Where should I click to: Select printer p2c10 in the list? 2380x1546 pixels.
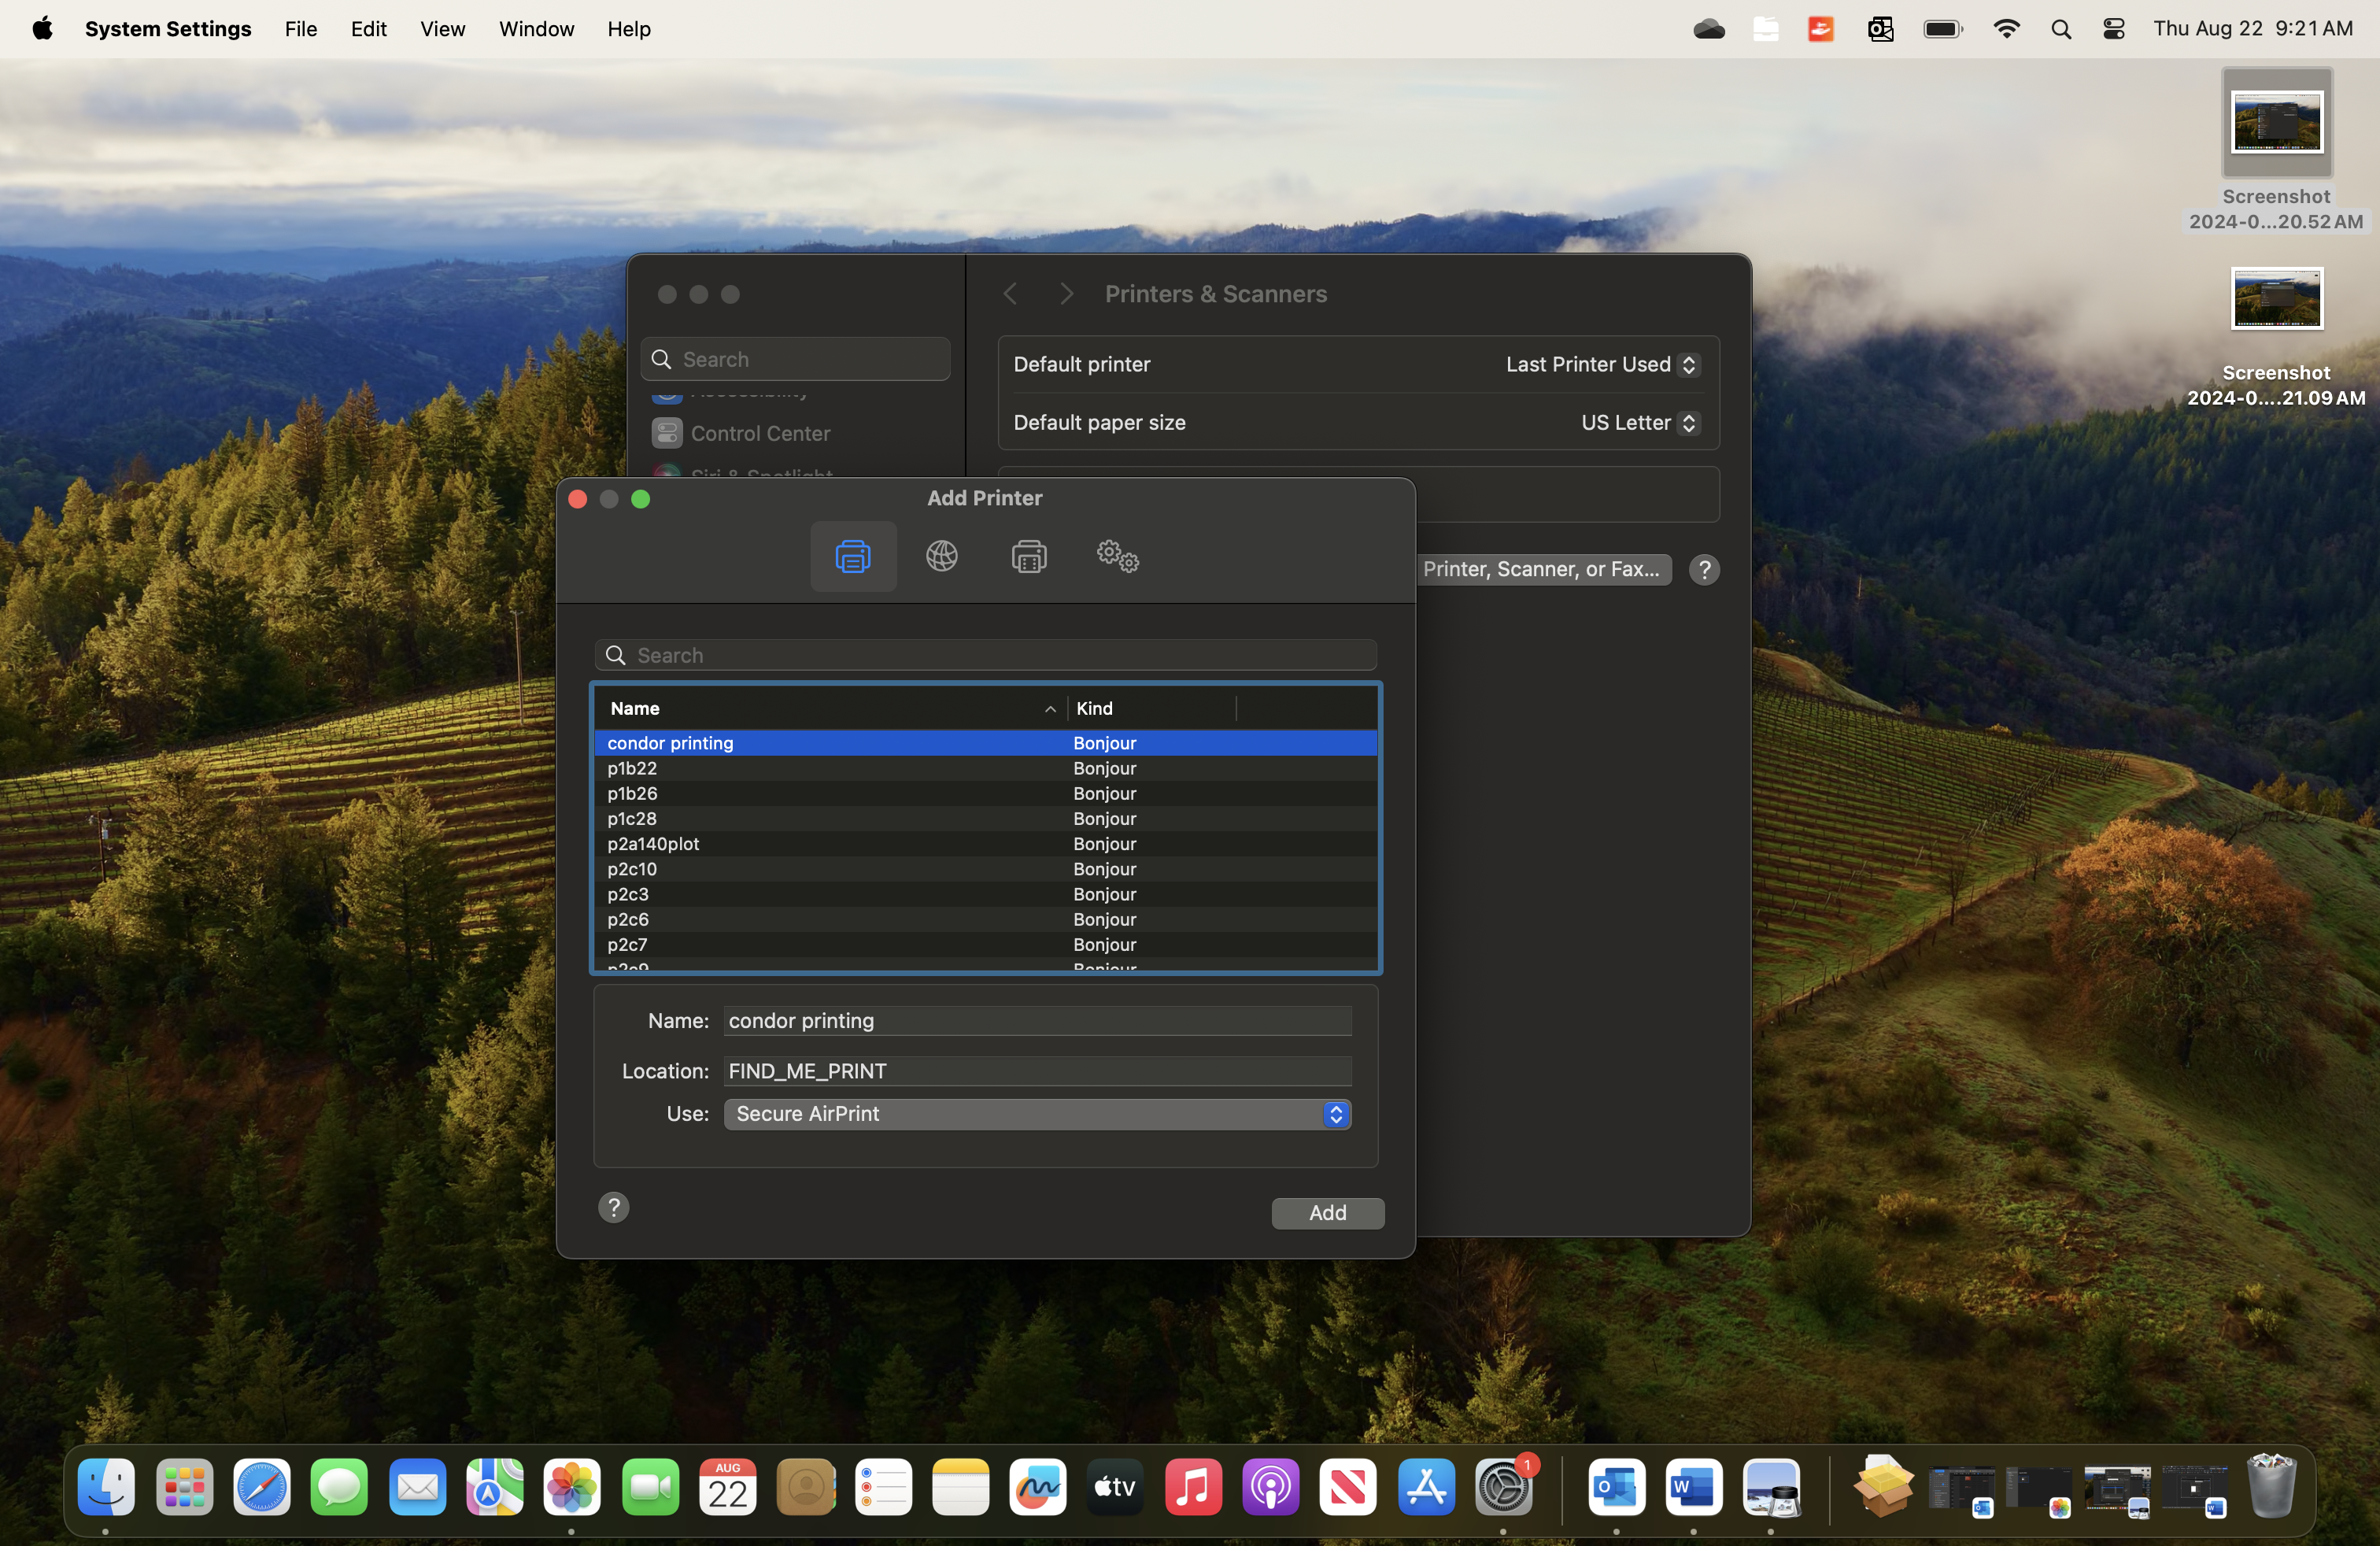[986, 869]
